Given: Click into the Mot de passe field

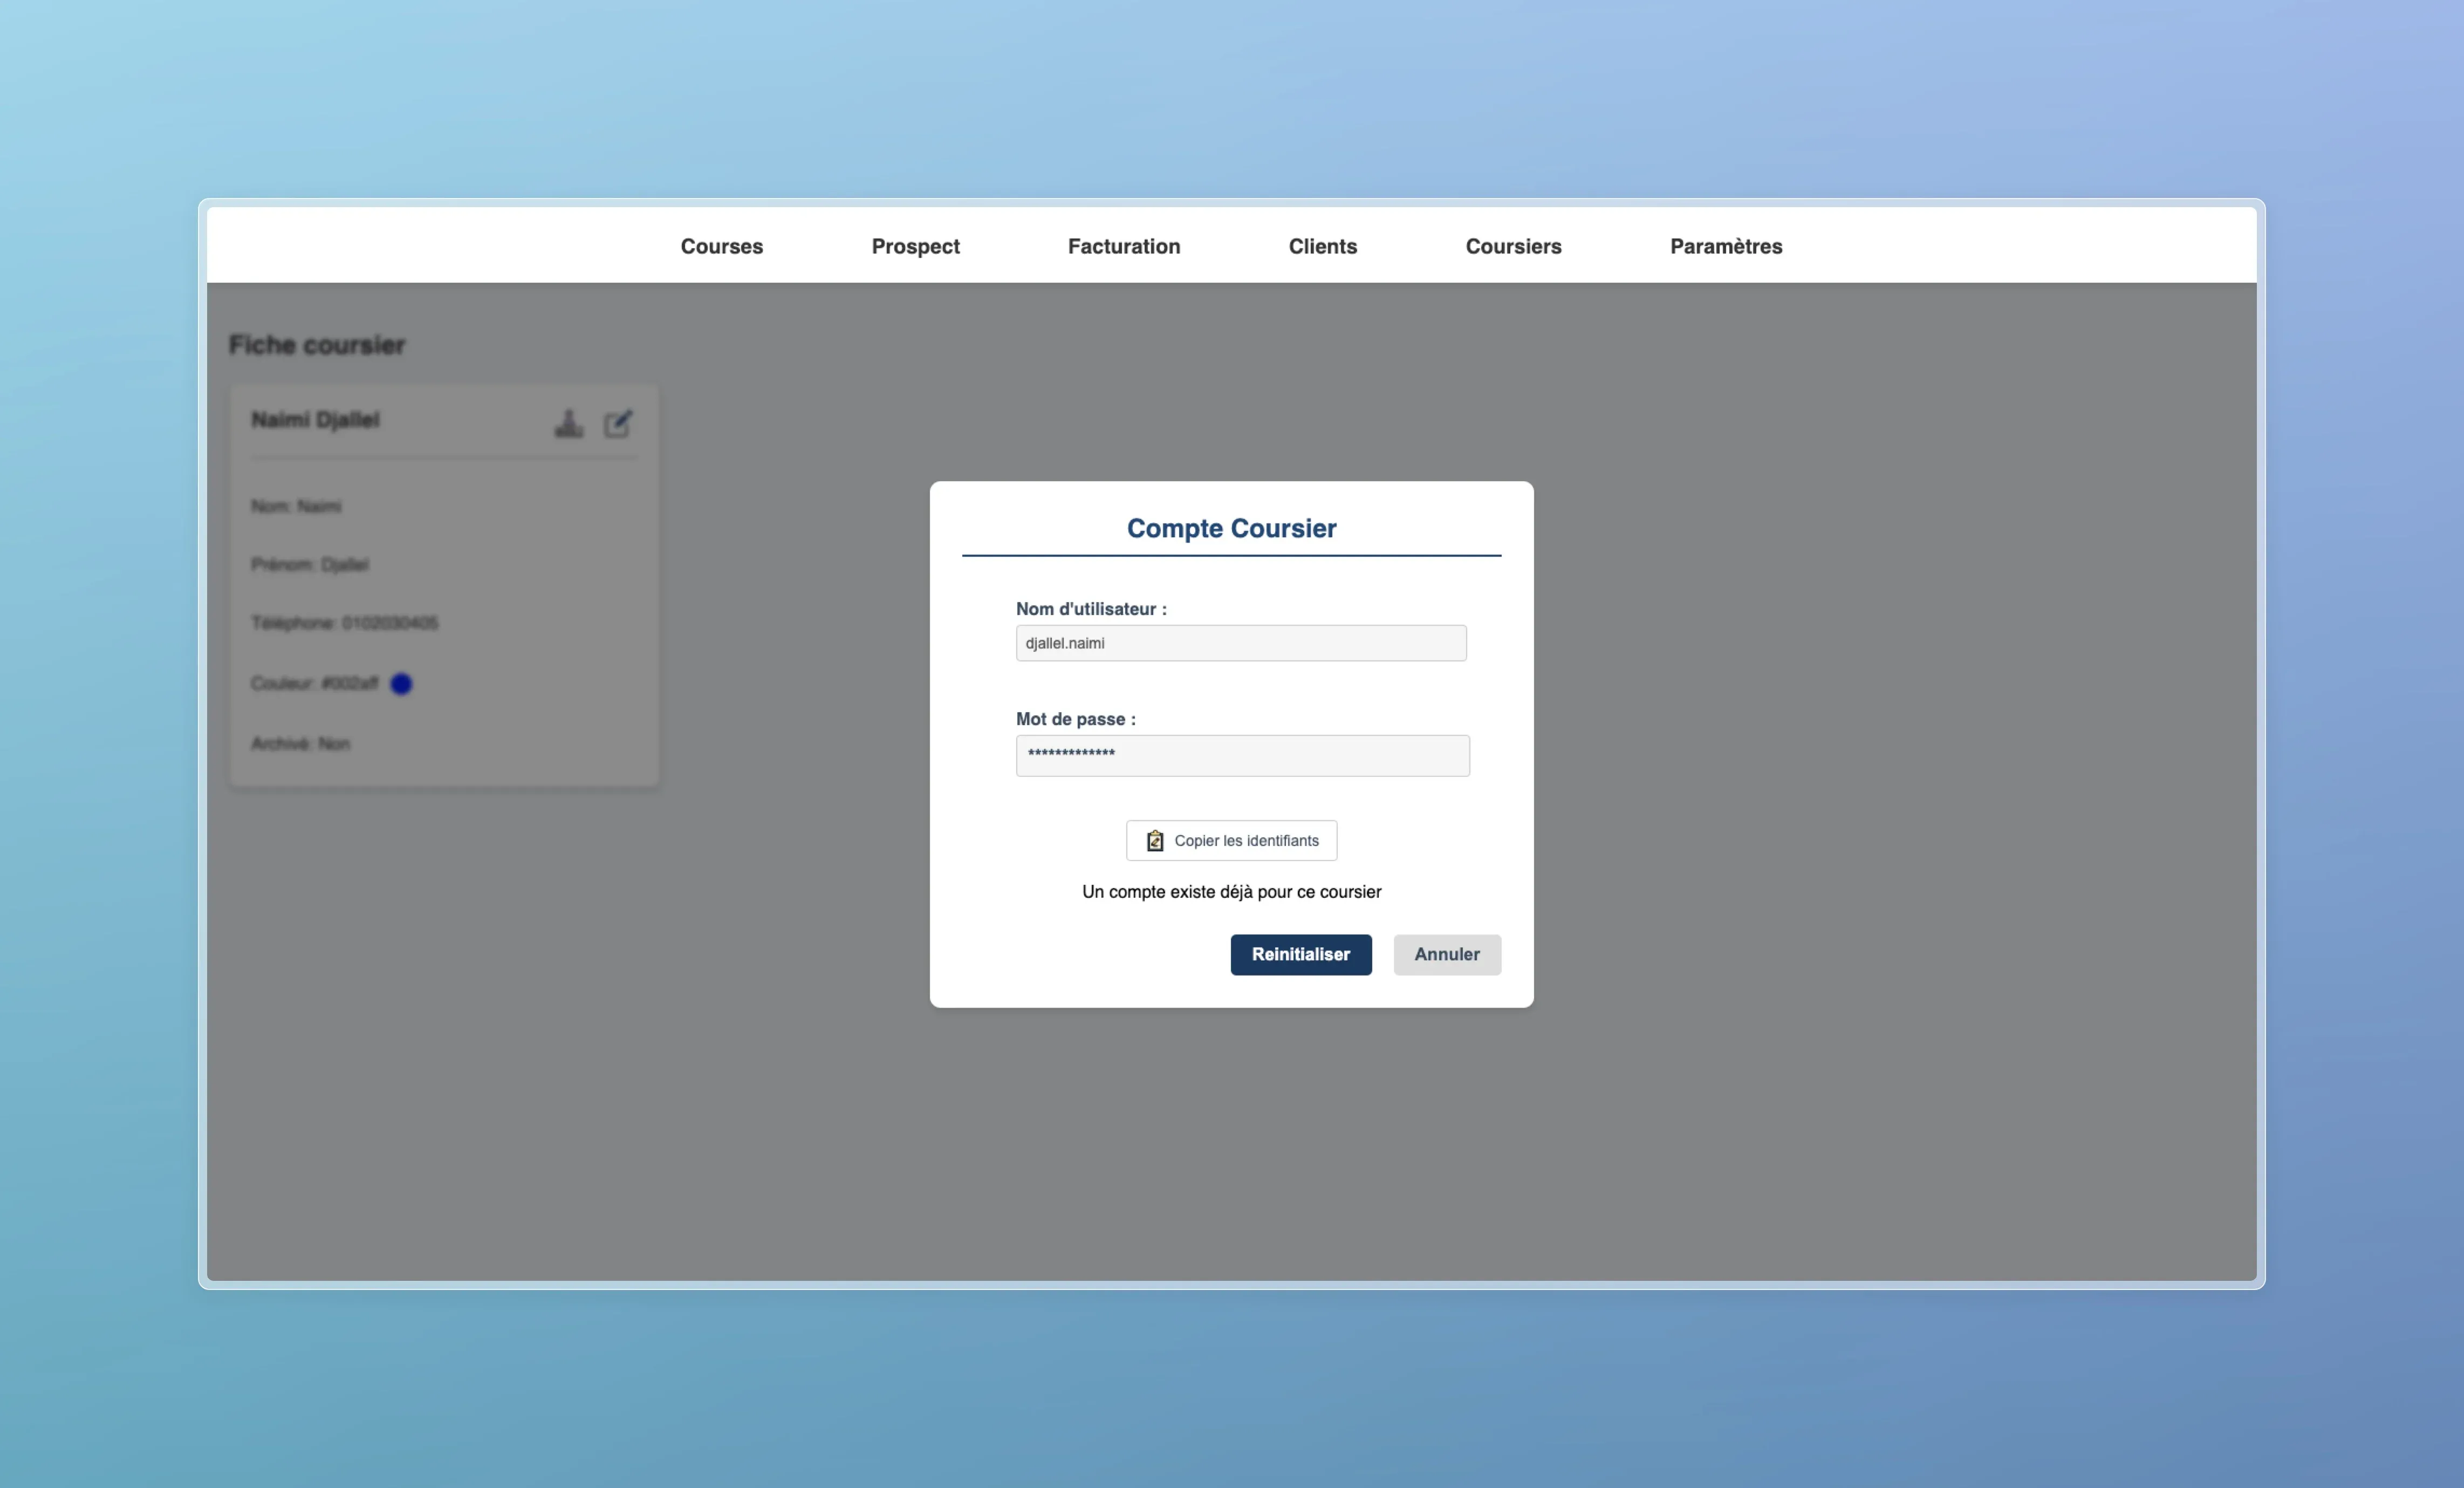Looking at the screenshot, I should coord(1242,755).
